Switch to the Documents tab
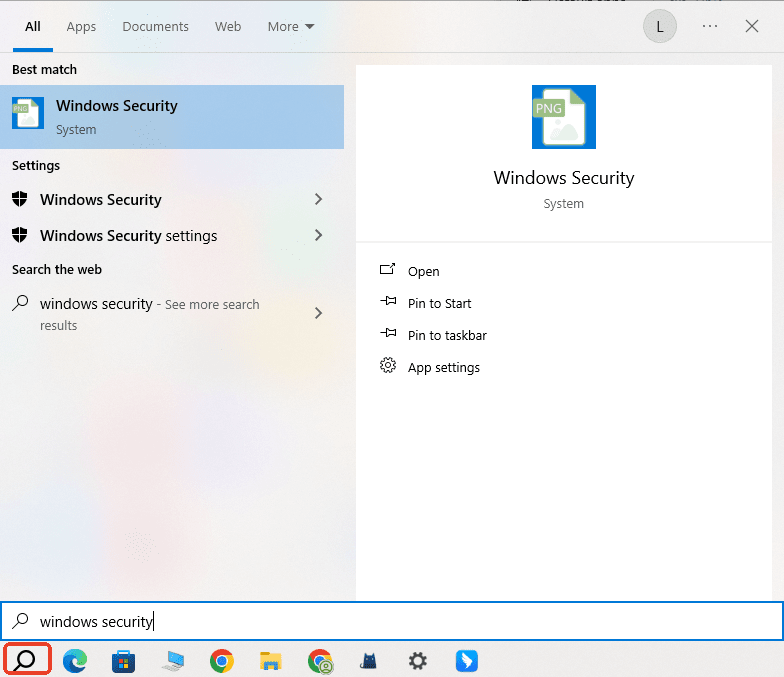This screenshot has width=784, height=677. [x=155, y=27]
